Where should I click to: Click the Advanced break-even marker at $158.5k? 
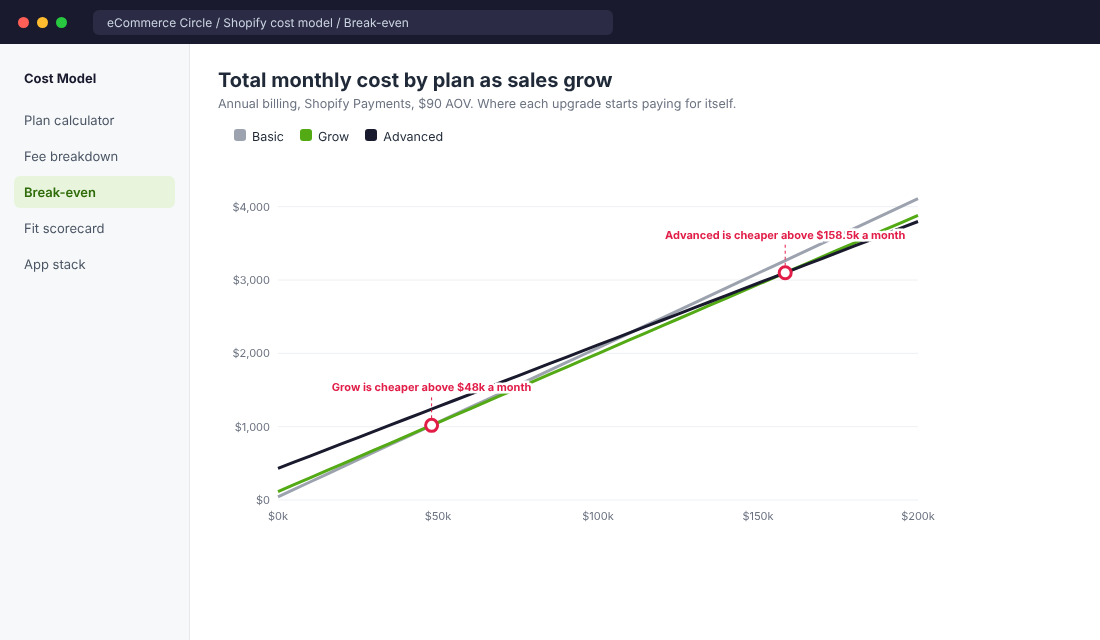click(x=785, y=272)
